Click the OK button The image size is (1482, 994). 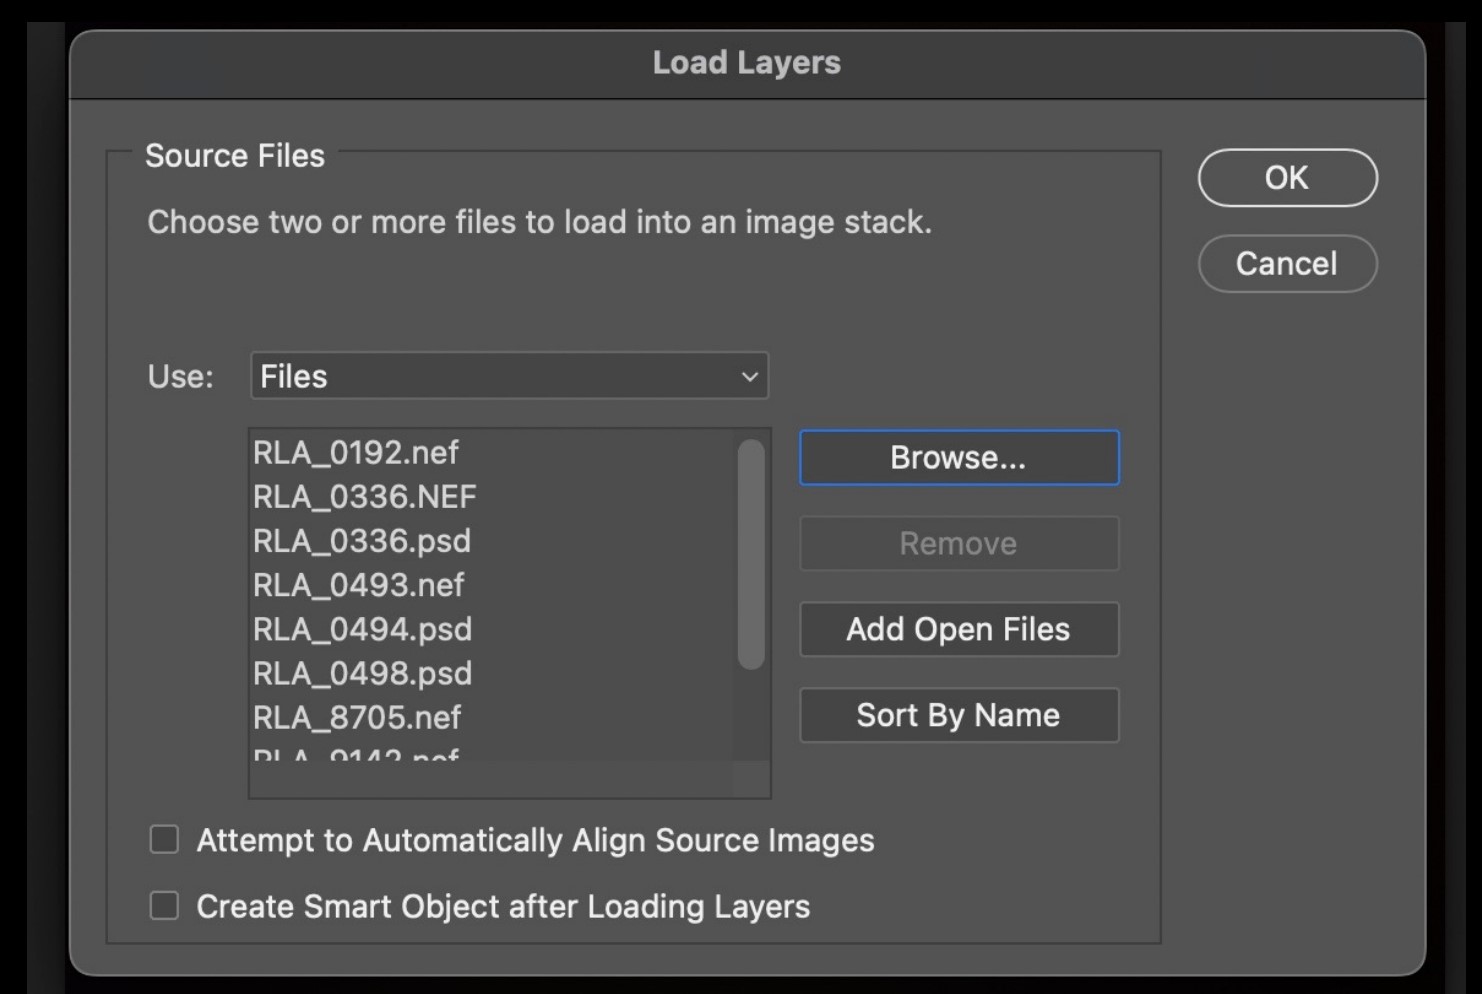(x=1287, y=177)
